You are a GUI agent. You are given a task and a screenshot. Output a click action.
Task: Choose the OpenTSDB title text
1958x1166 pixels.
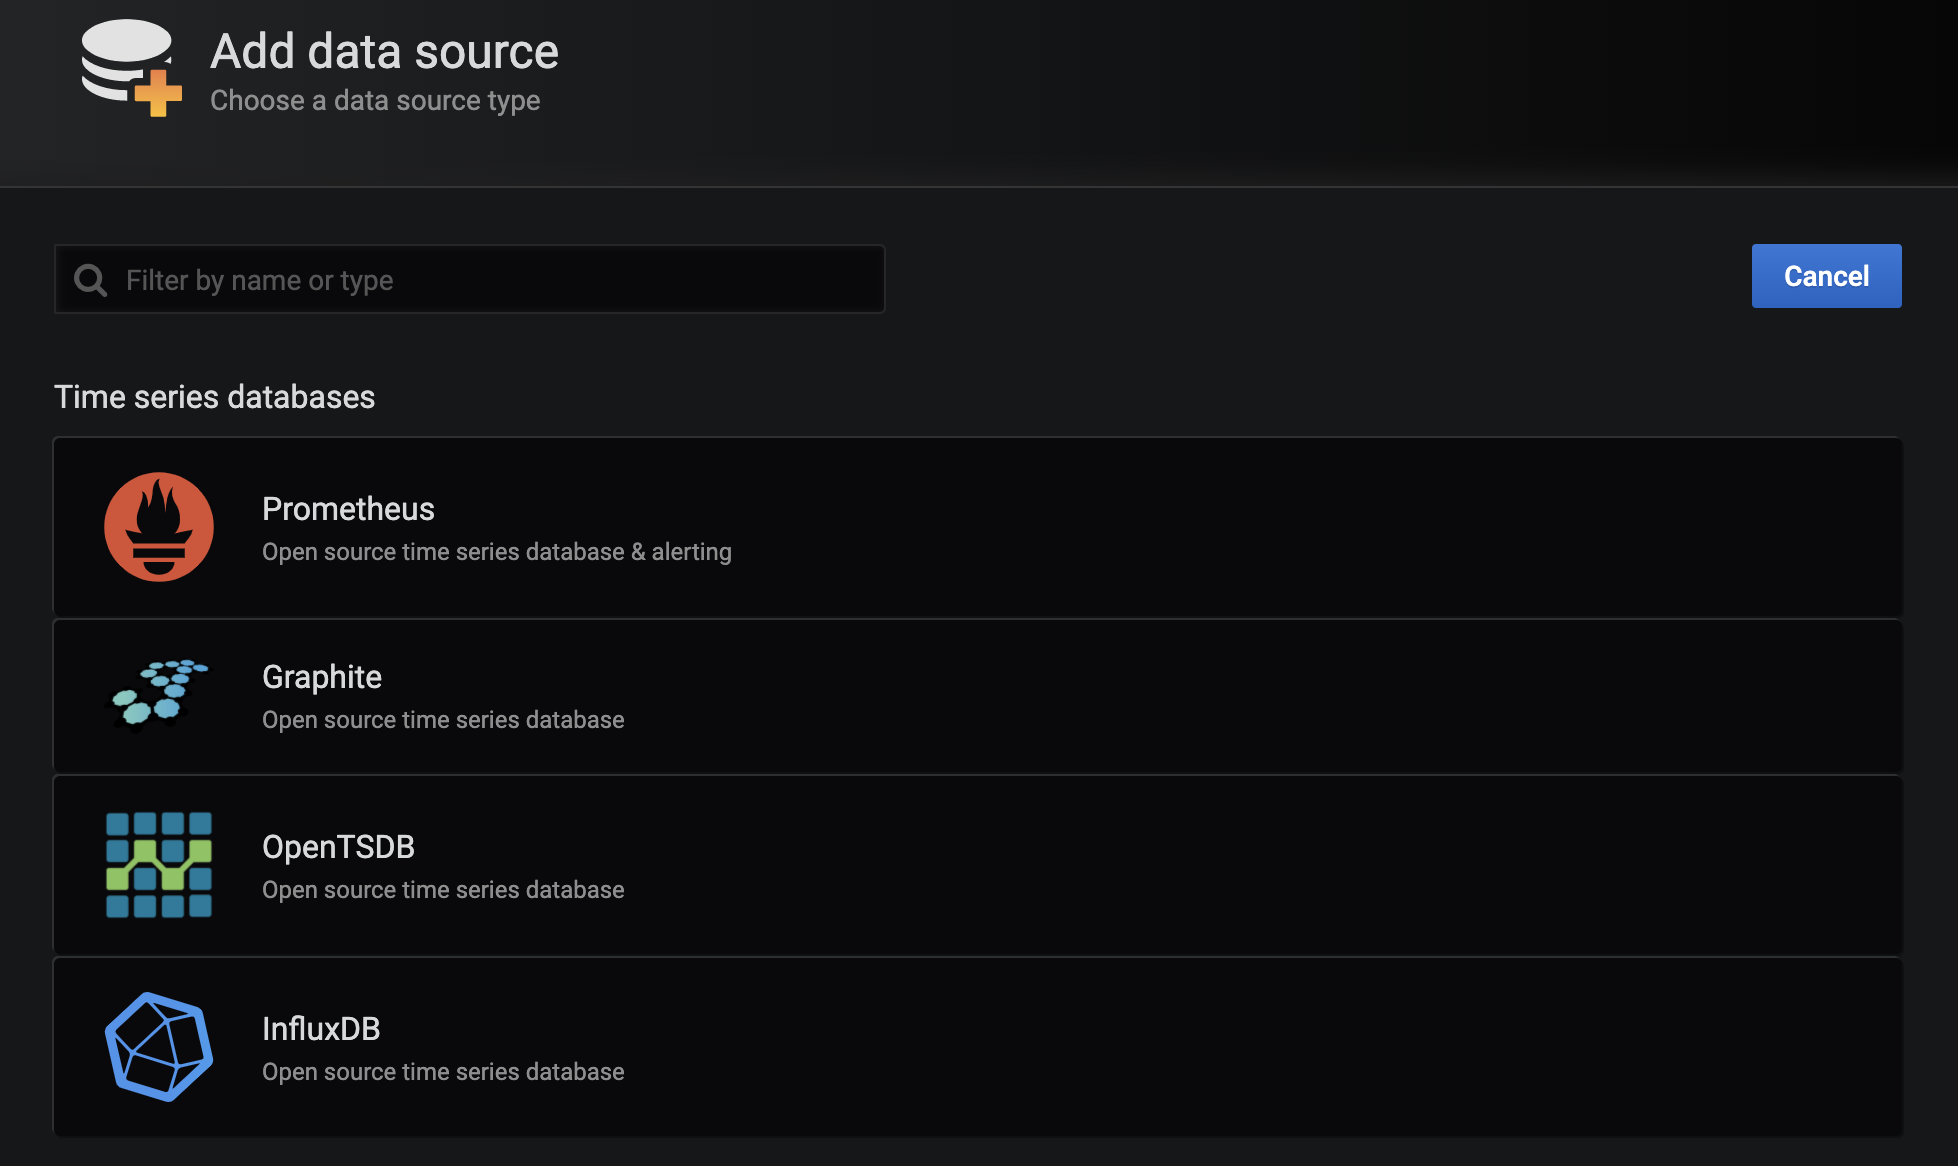click(x=338, y=847)
